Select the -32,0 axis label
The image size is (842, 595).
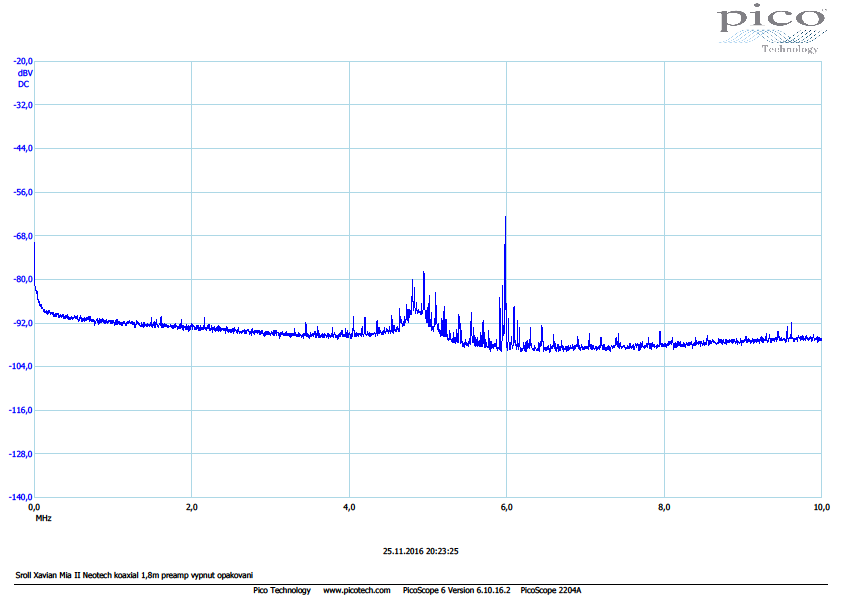23,105
